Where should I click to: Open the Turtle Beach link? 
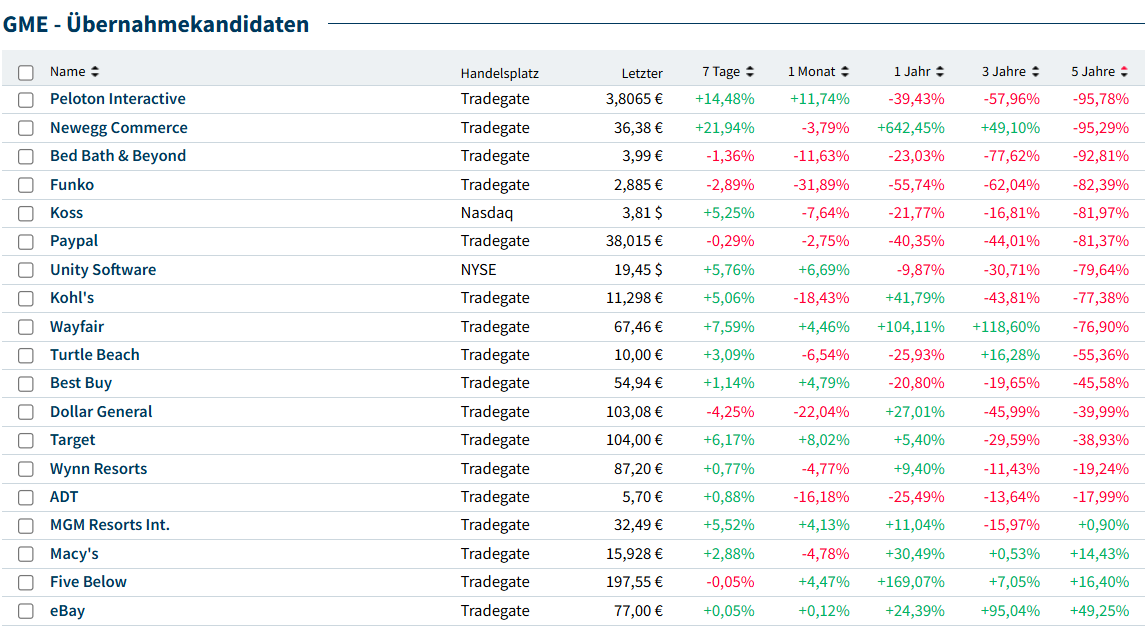point(94,355)
